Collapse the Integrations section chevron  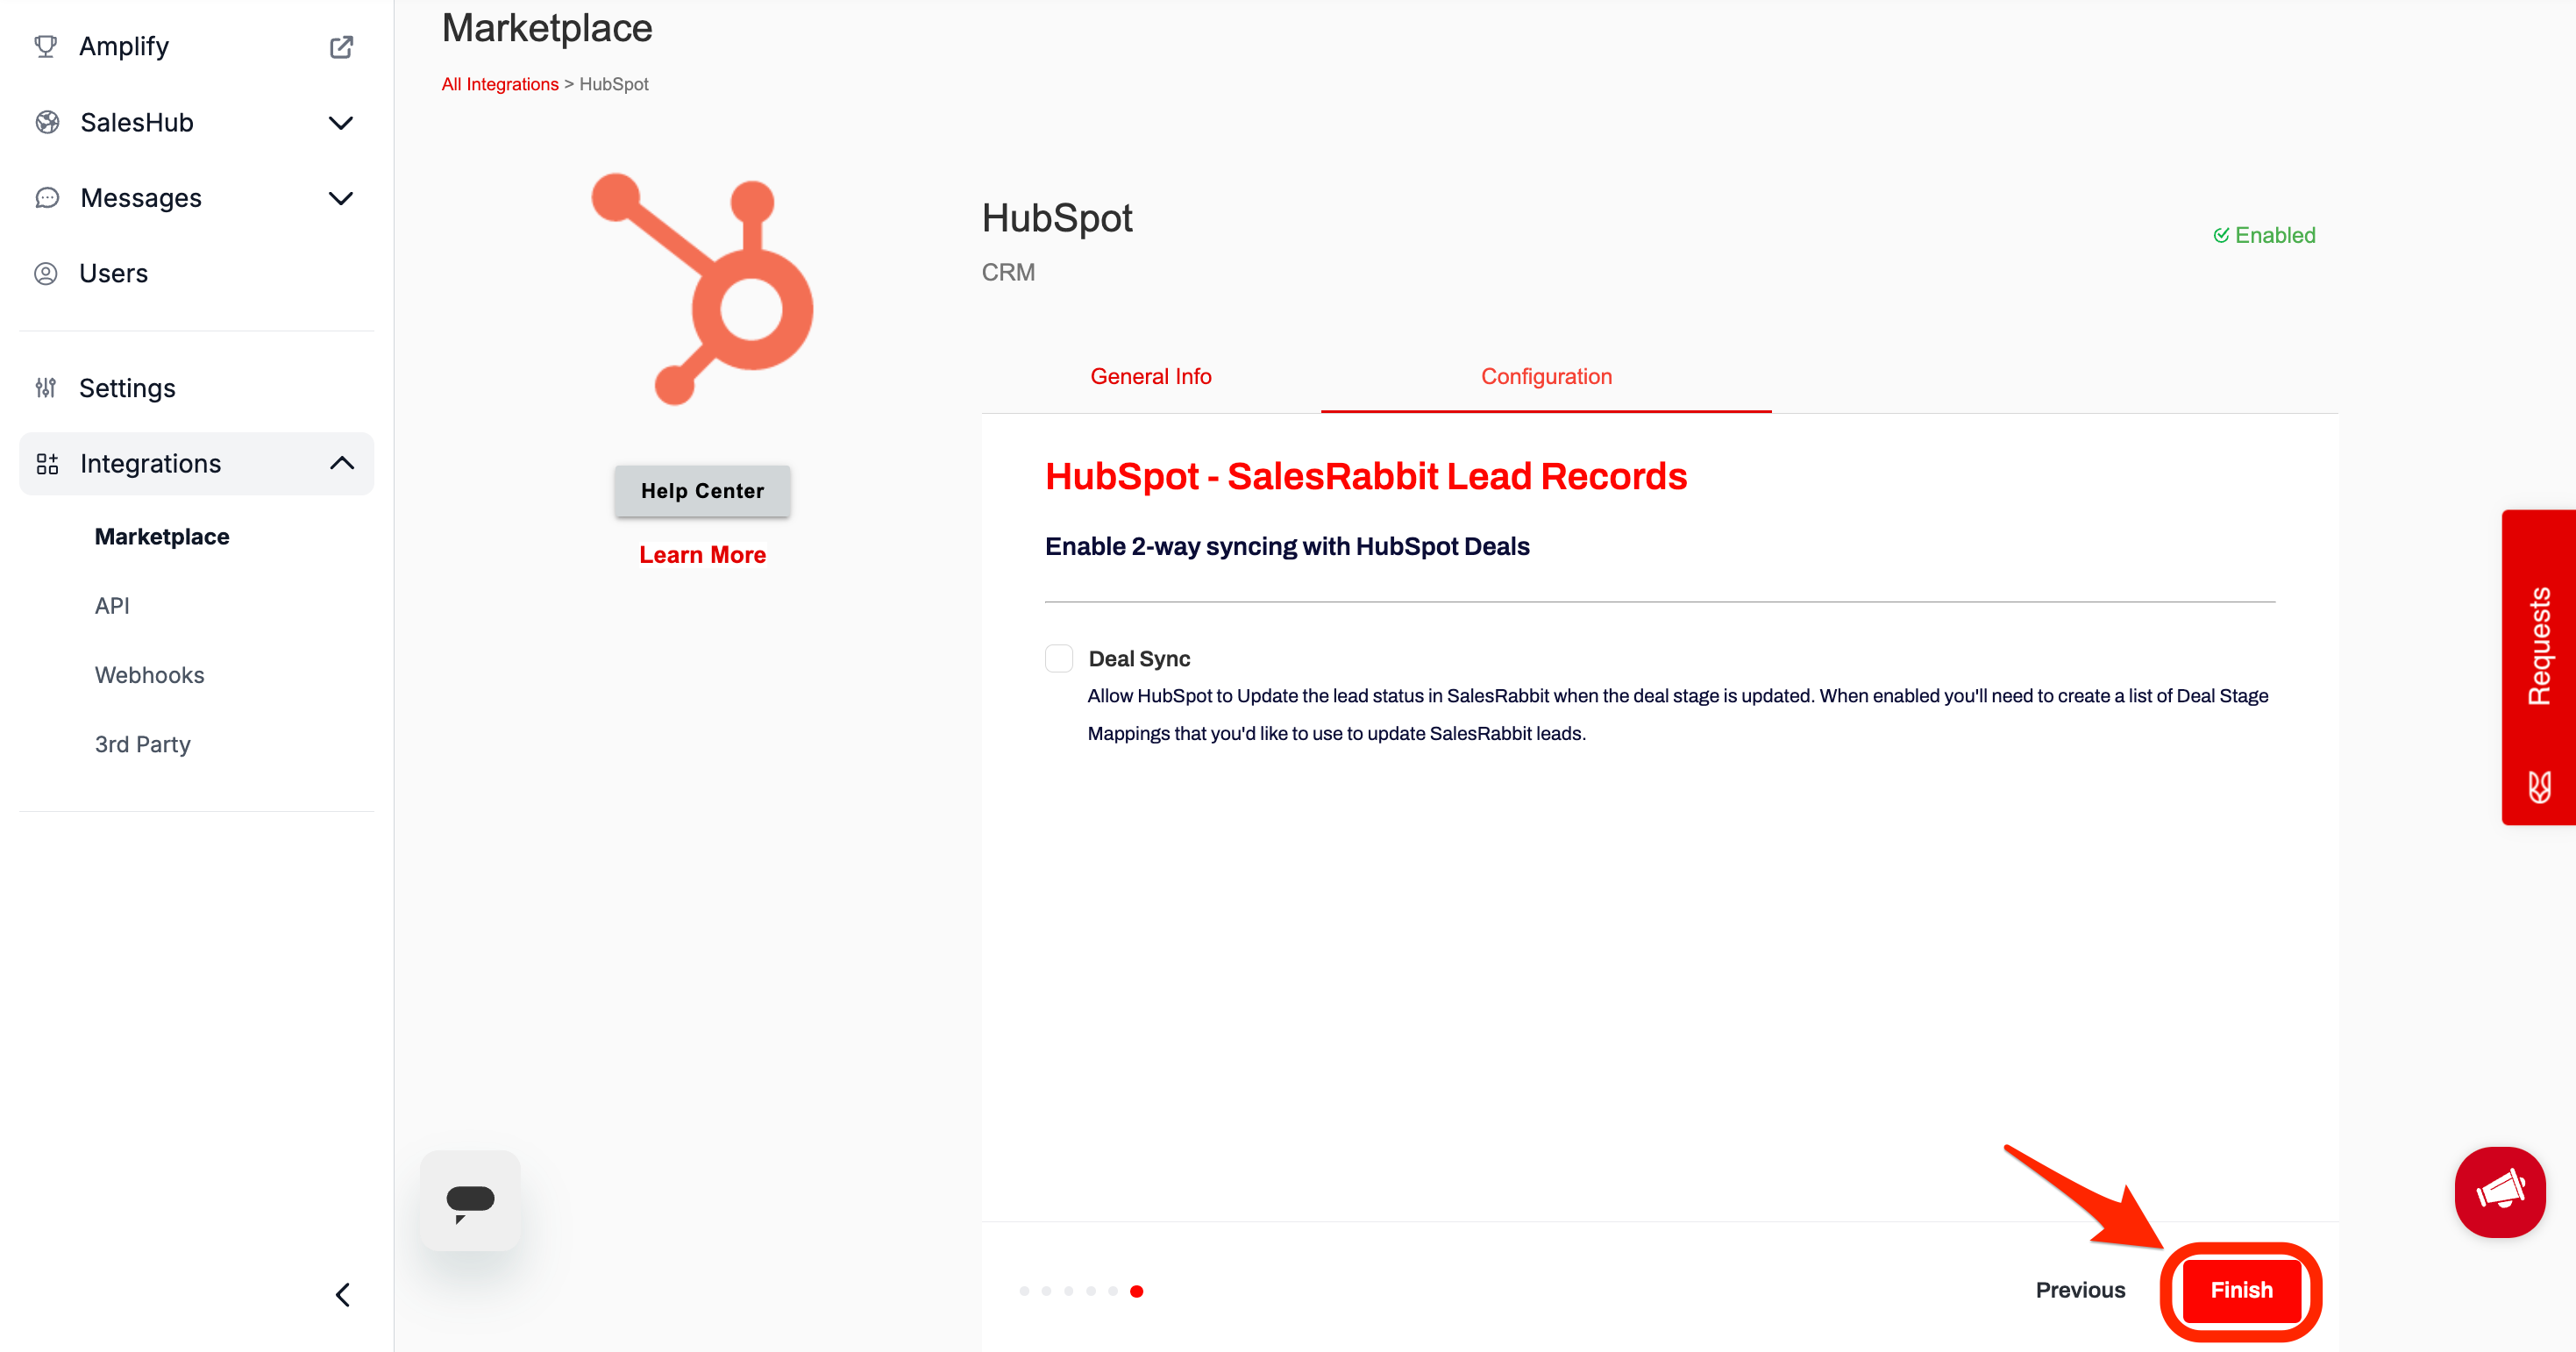tap(342, 463)
